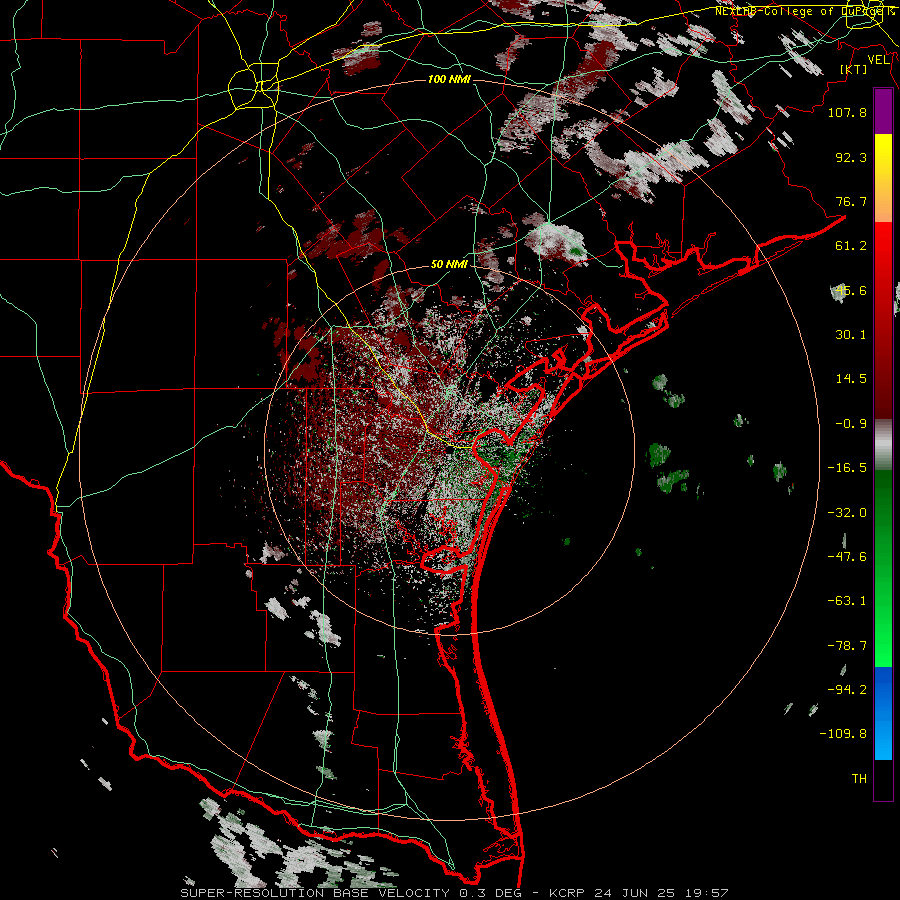Image resolution: width=900 pixels, height=900 pixels.
Task: Click the -63.1 value on velocity scale
Action: click(x=847, y=601)
